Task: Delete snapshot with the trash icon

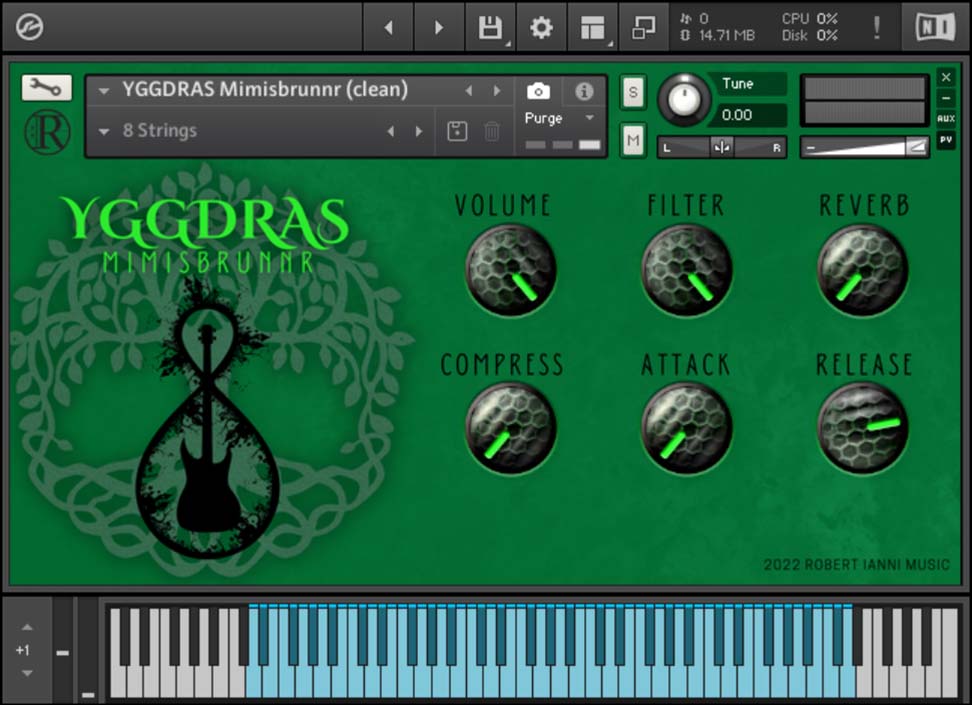Action: [x=492, y=131]
